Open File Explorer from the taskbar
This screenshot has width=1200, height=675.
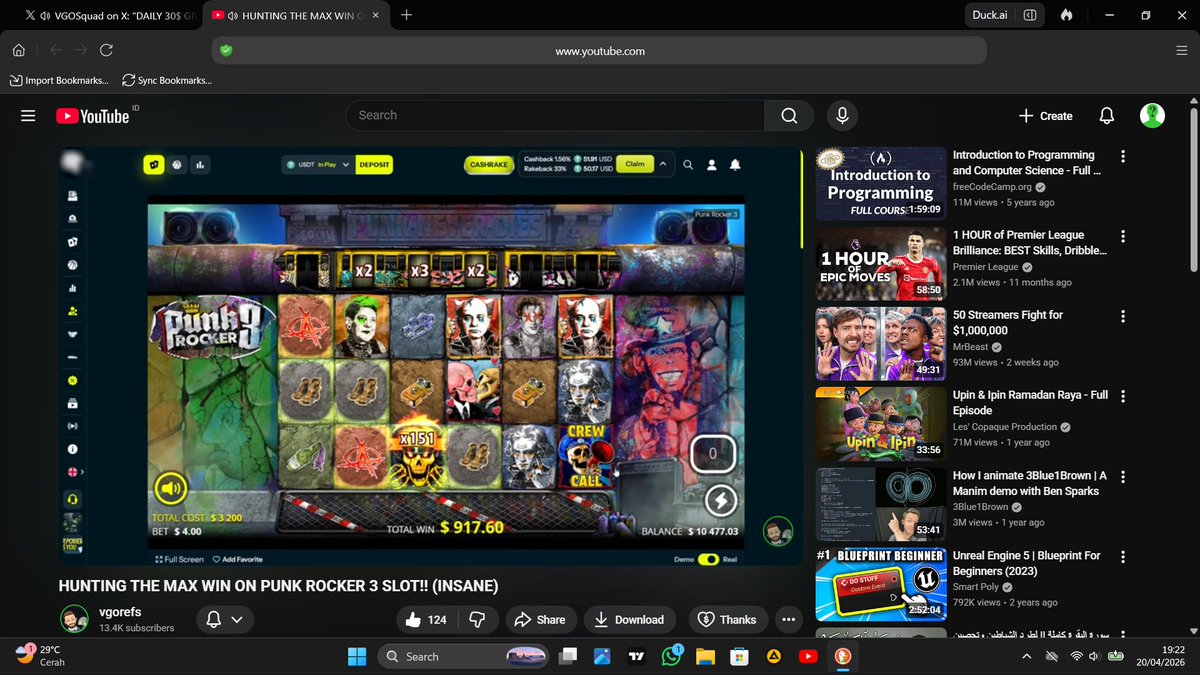point(705,656)
